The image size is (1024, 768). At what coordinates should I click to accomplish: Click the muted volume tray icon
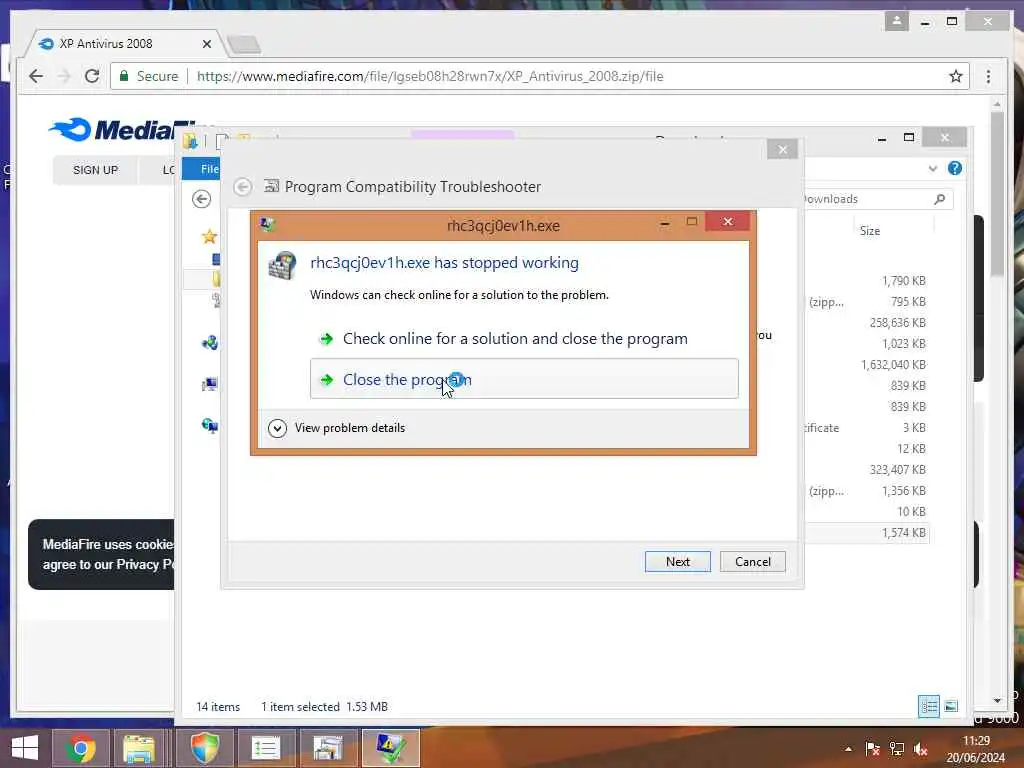click(921, 749)
